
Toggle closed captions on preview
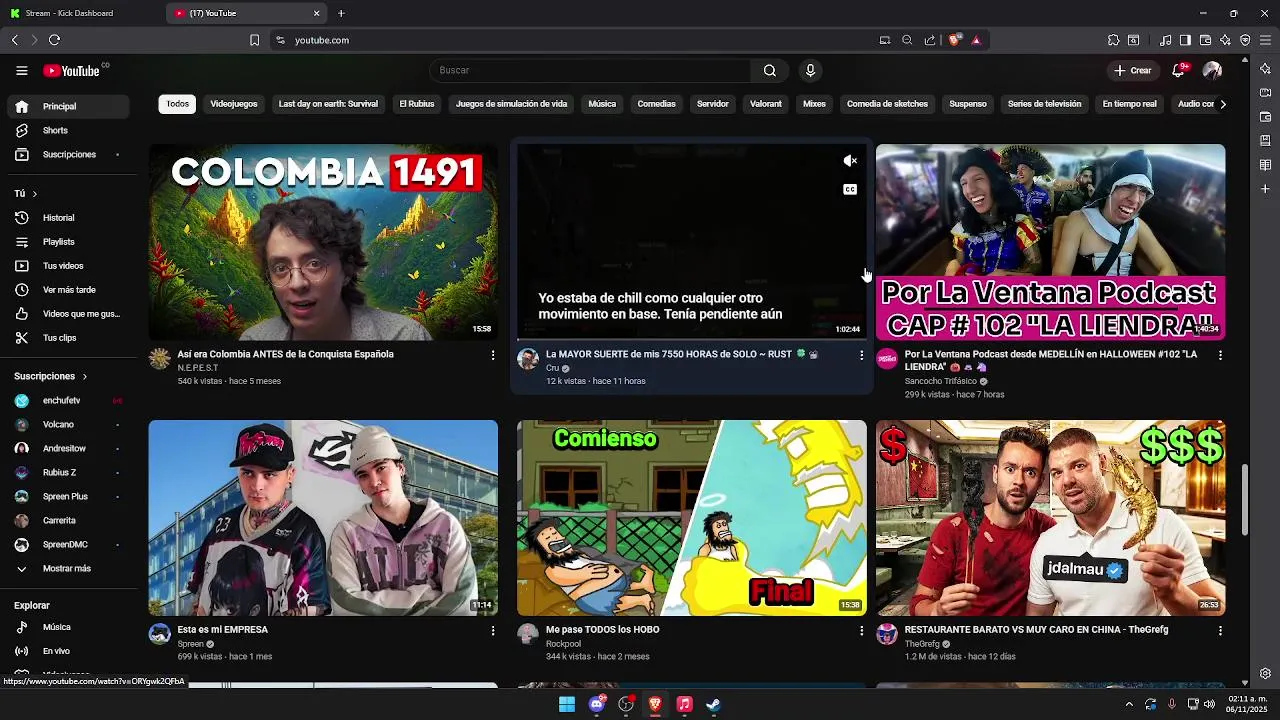pos(850,189)
